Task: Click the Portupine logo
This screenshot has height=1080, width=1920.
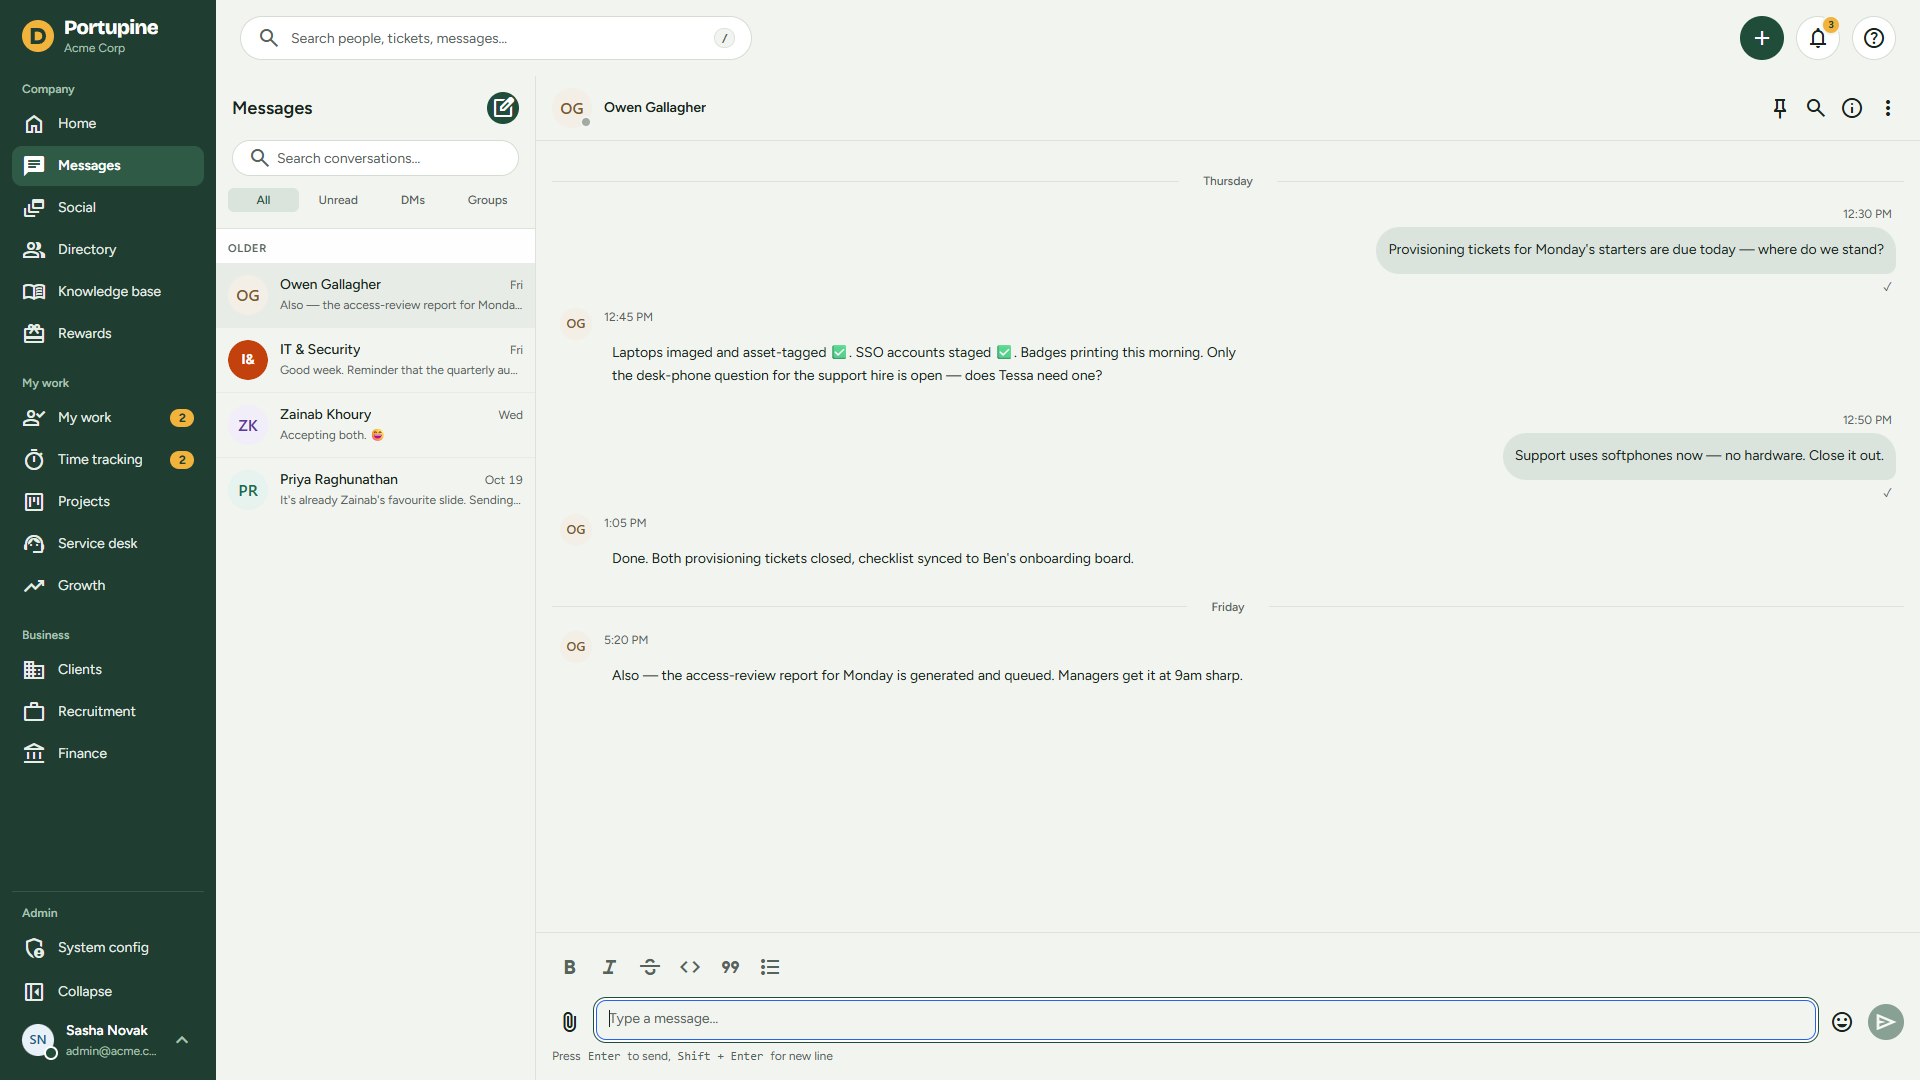Action: pos(38,37)
